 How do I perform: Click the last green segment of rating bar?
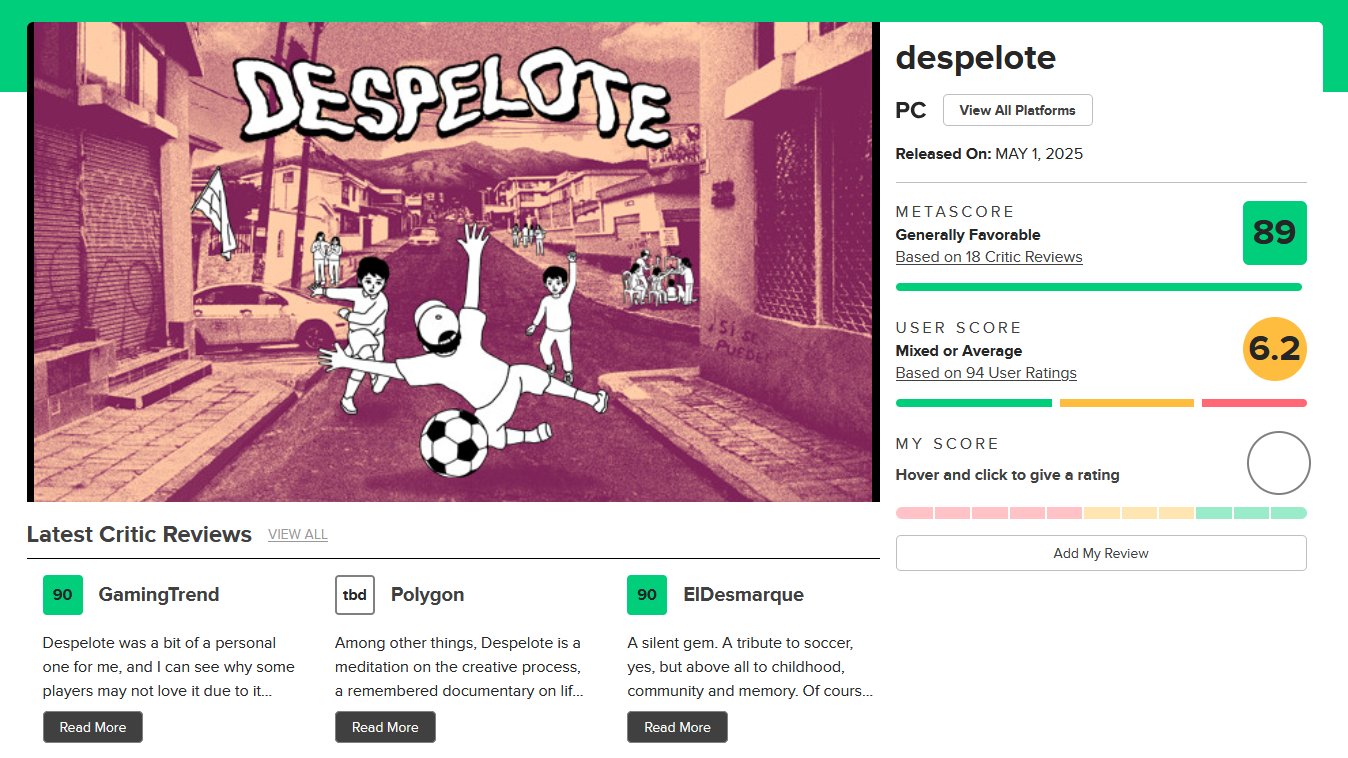[1288, 513]
